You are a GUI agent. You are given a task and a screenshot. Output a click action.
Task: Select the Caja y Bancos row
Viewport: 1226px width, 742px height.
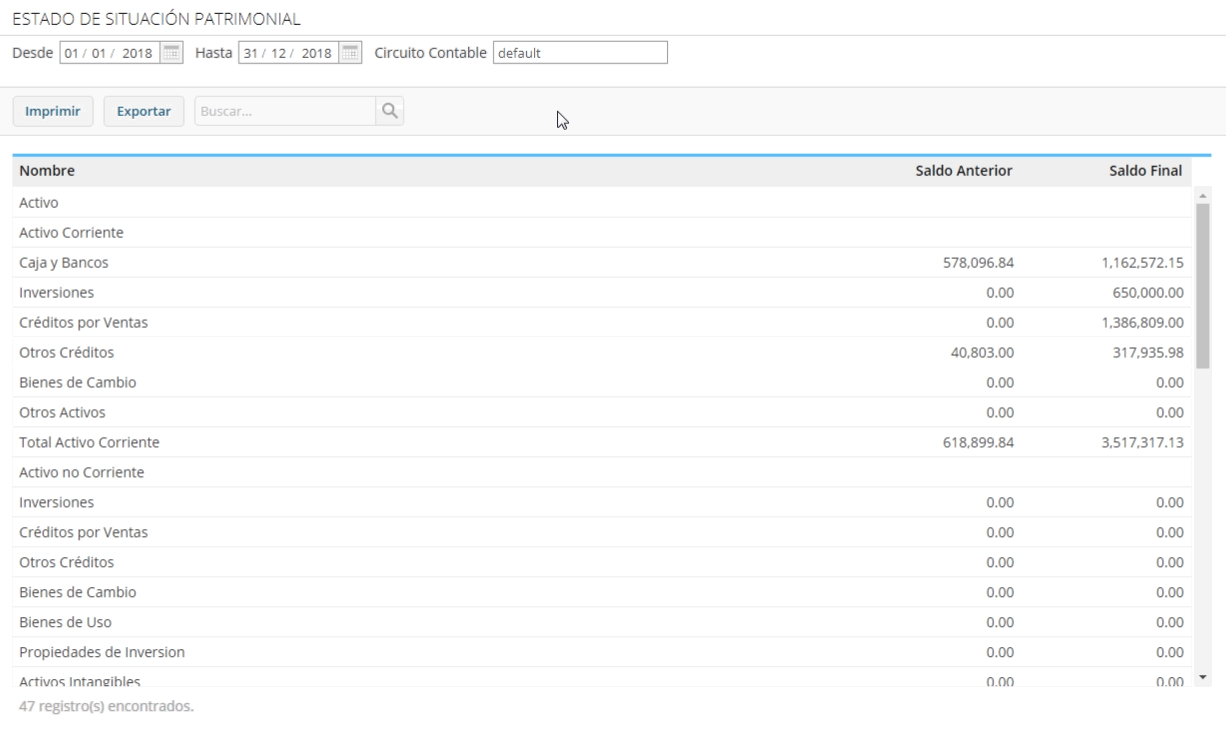click(602, 263)
